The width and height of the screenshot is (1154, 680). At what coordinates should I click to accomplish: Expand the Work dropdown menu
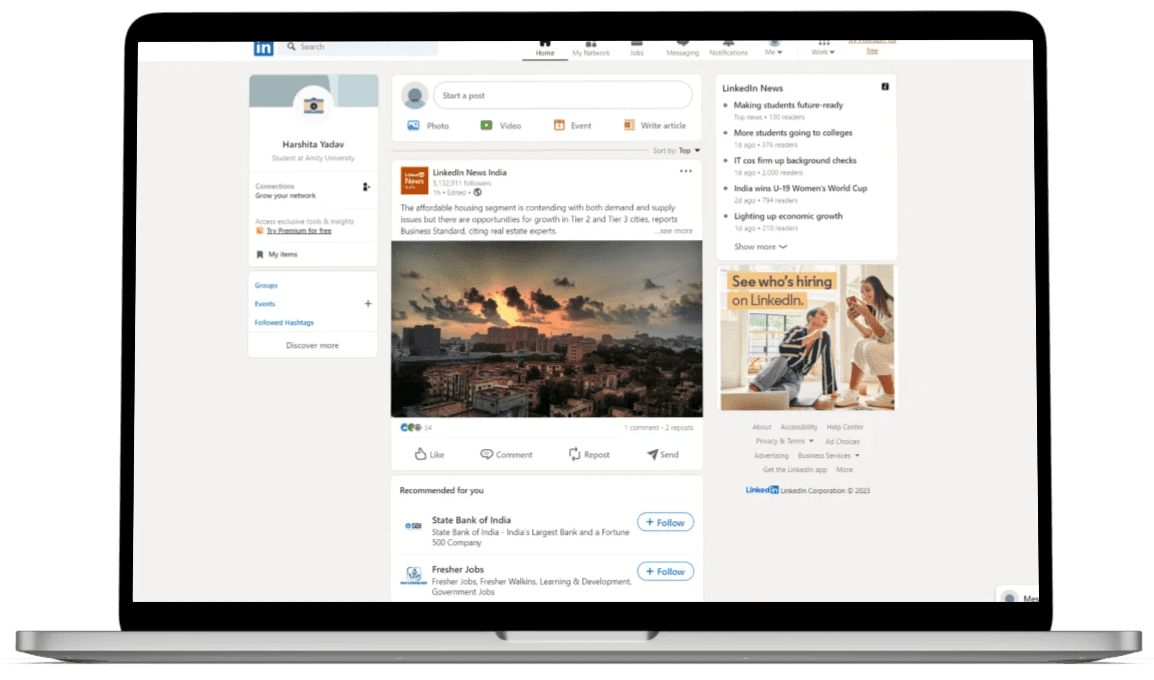point(823,49)
